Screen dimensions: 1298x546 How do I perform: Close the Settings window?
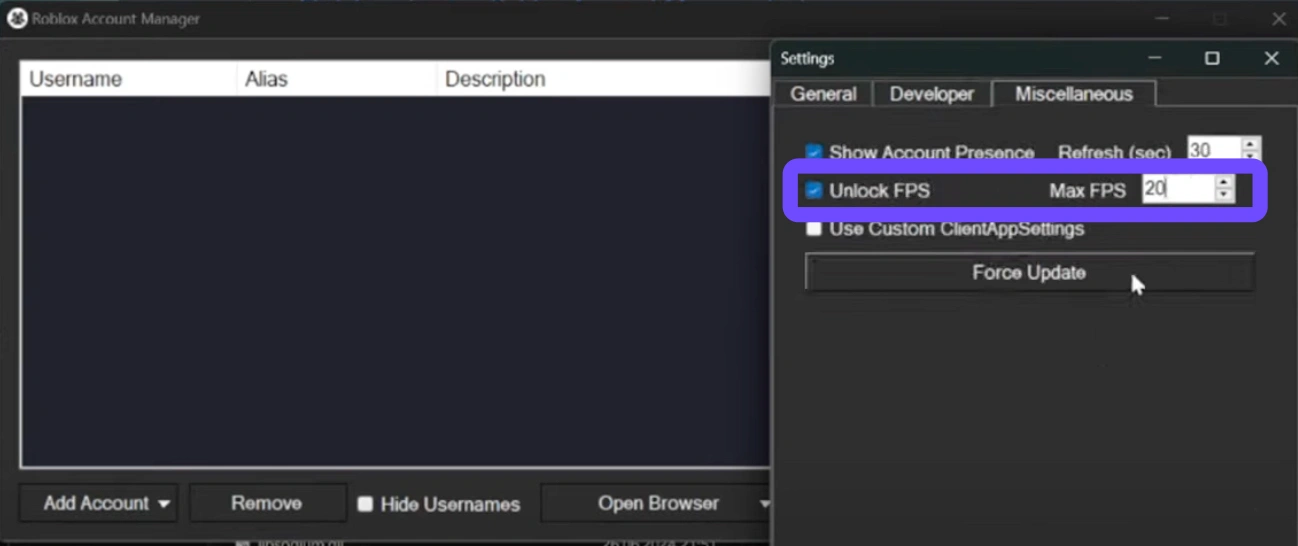tap(1271, 58)
